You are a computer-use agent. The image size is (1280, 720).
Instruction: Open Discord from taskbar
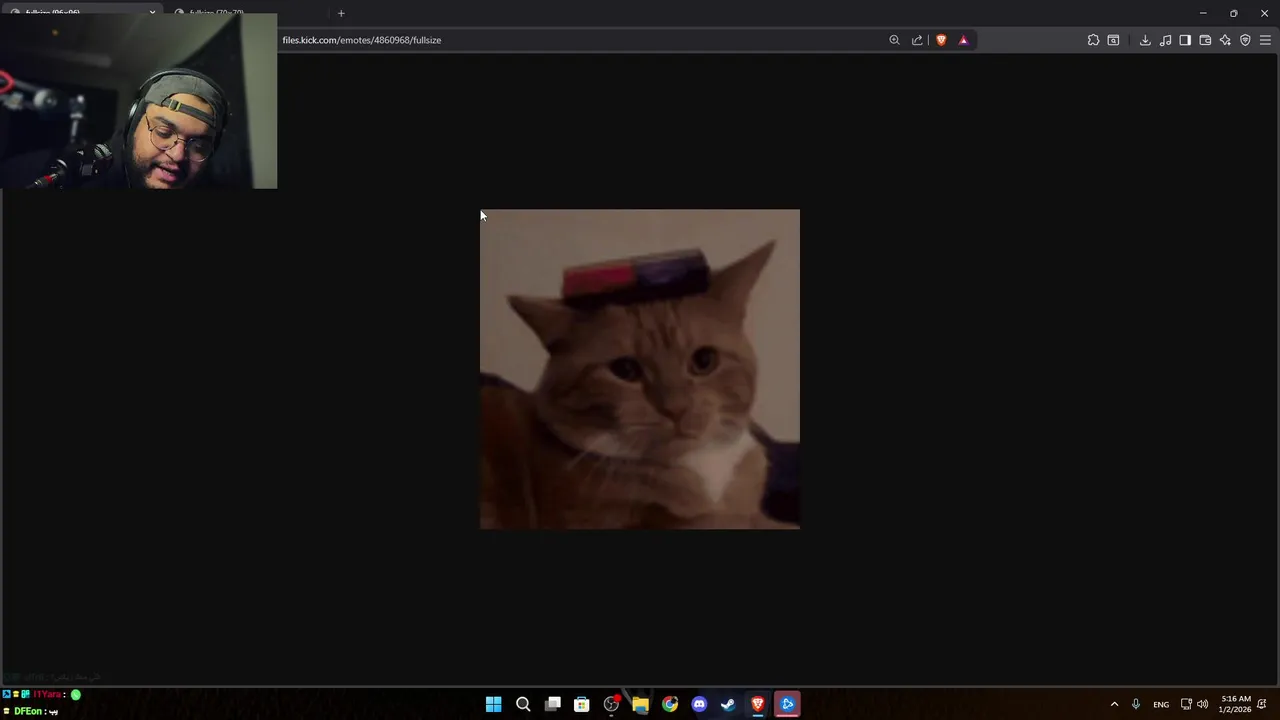point(699,704)
